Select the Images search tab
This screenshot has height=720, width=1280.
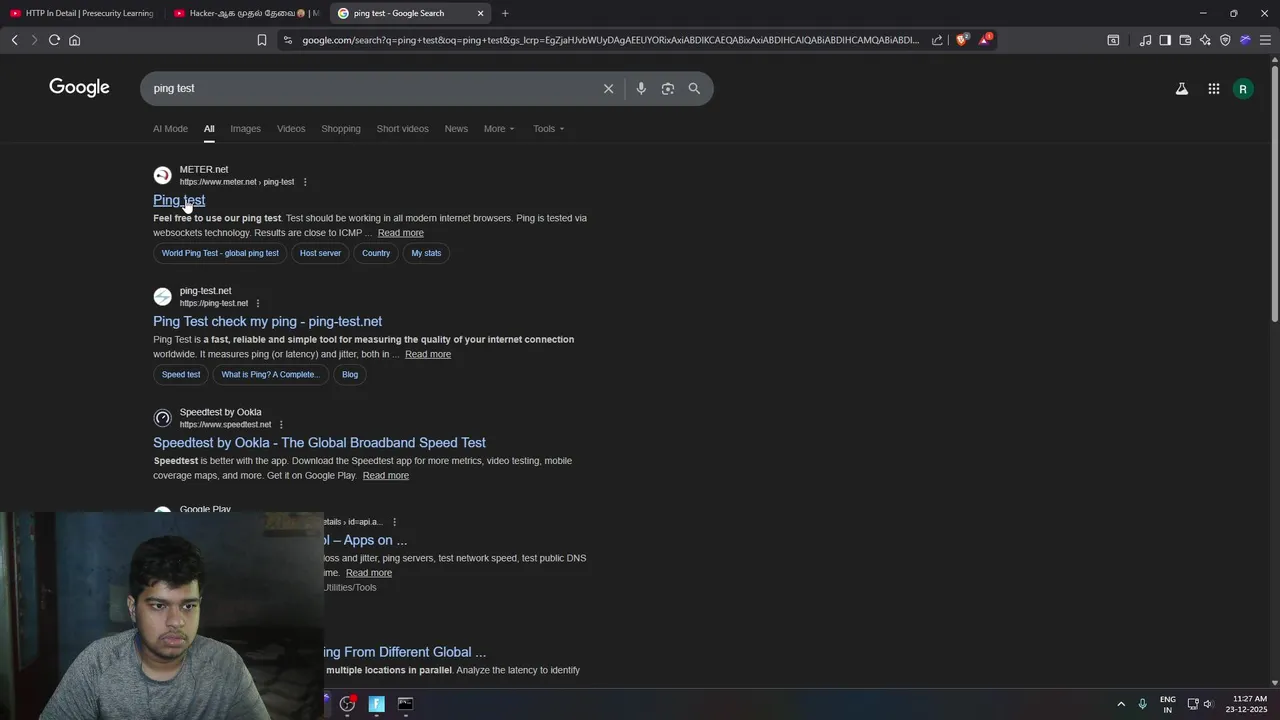245,129
